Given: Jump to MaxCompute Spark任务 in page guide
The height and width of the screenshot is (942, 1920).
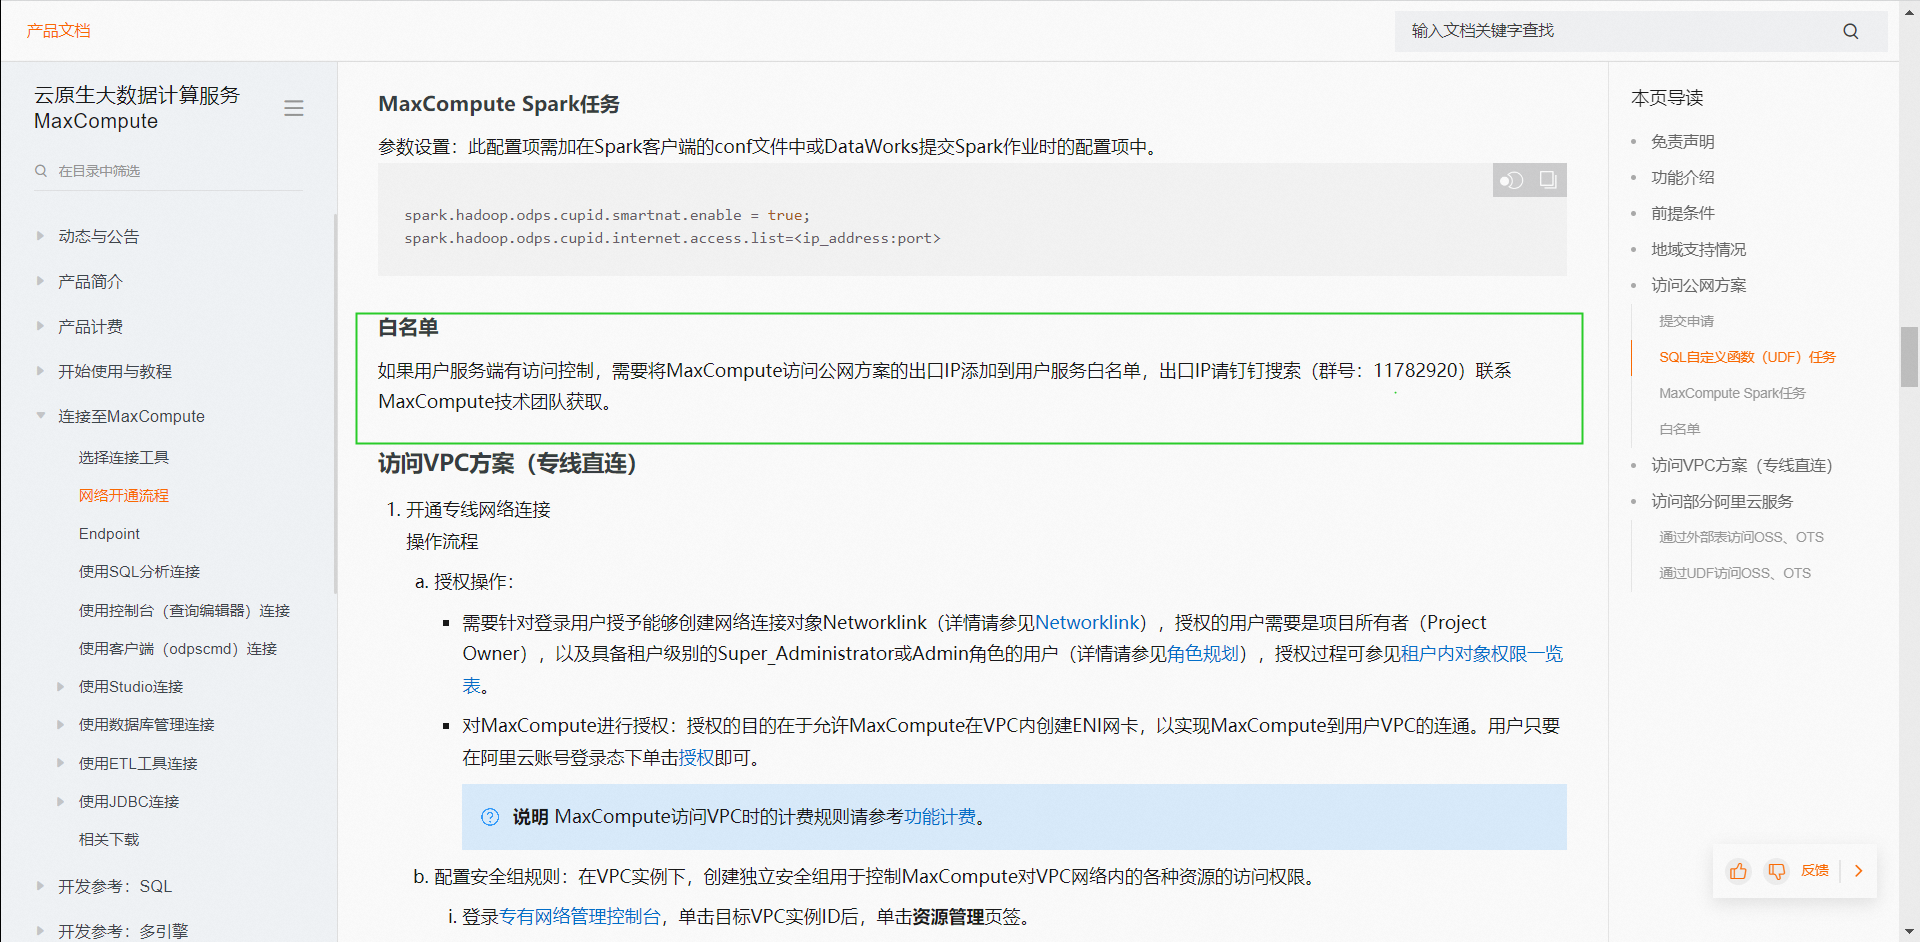Looking at the screenshot, I should pyautogui.click(x=1732, y=393).
